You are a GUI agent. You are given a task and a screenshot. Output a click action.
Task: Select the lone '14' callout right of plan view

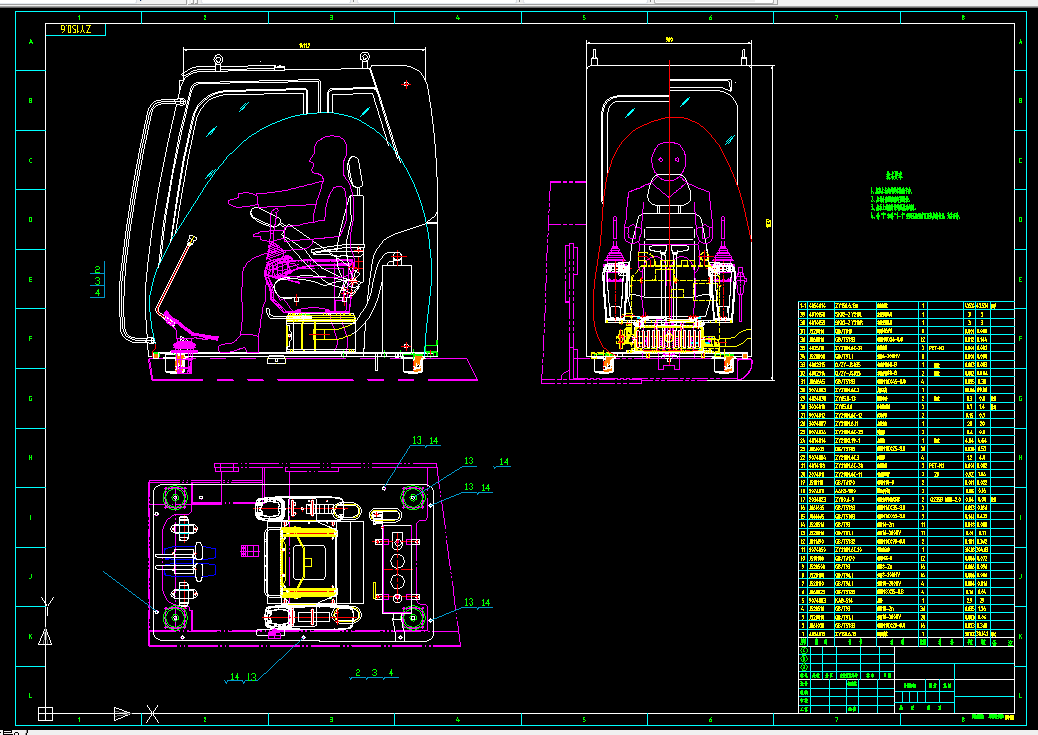tap(504, 462)
